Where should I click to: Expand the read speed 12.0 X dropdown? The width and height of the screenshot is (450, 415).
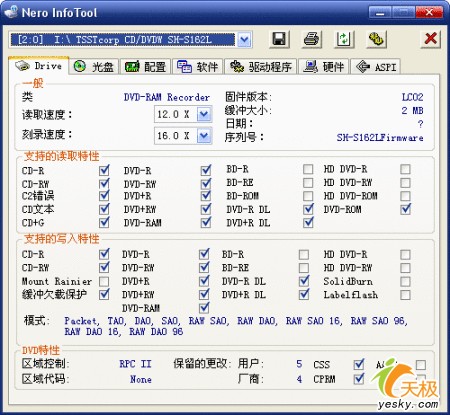tap(204, 114)
